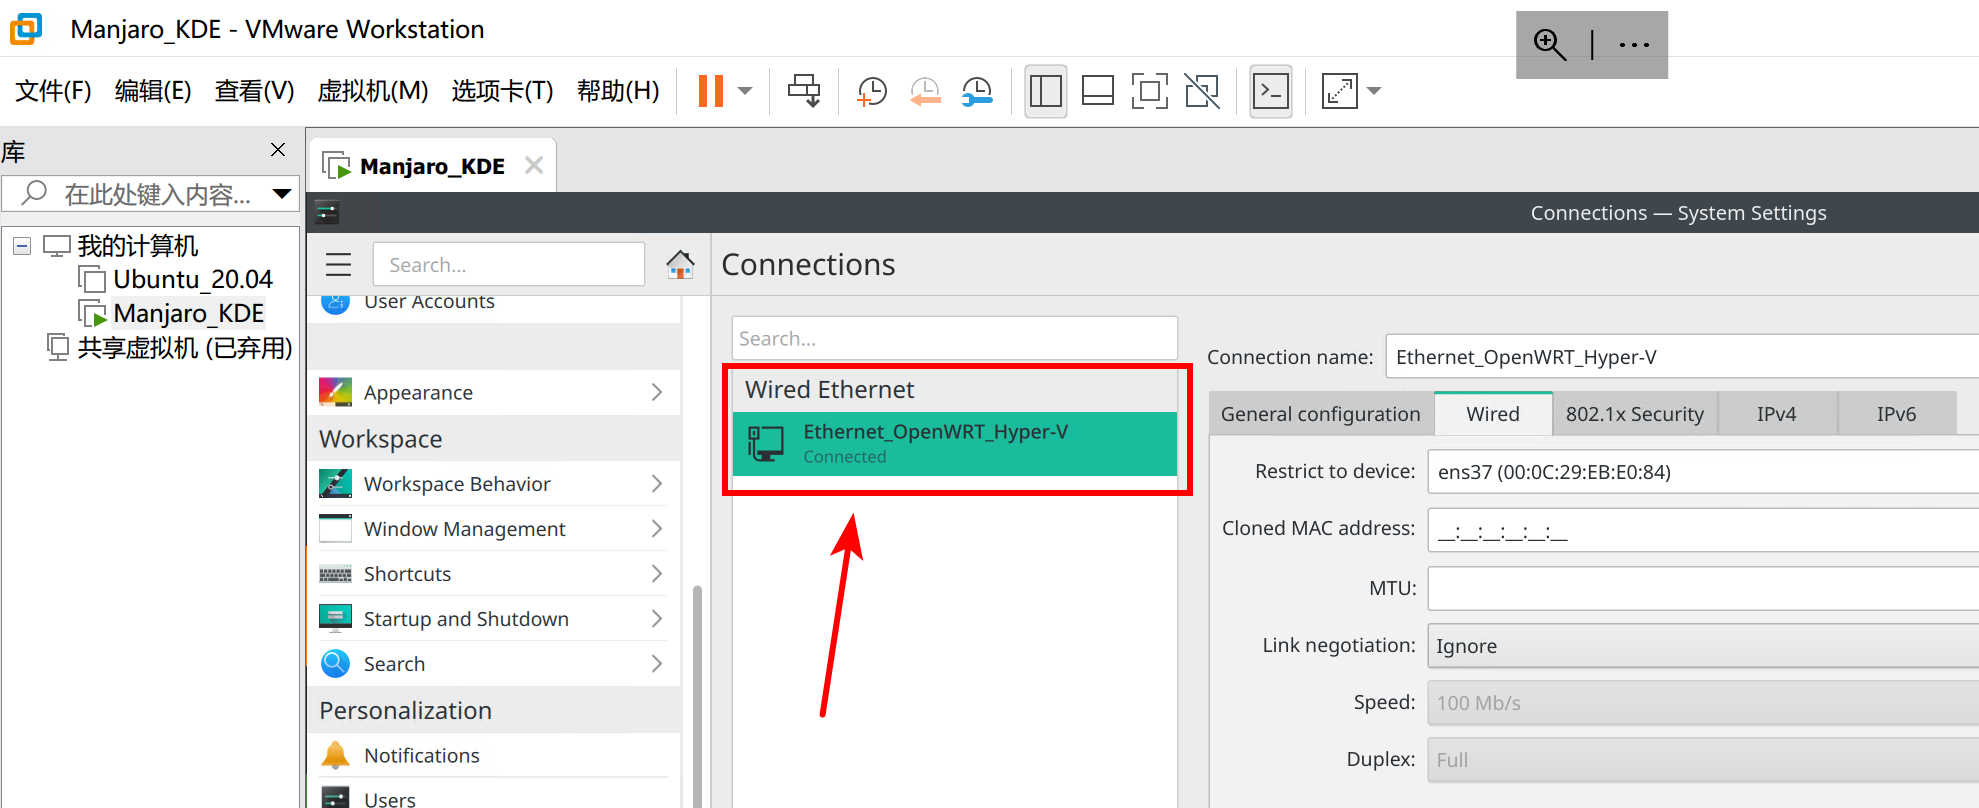Click the connections list search field

click(954, 338)
